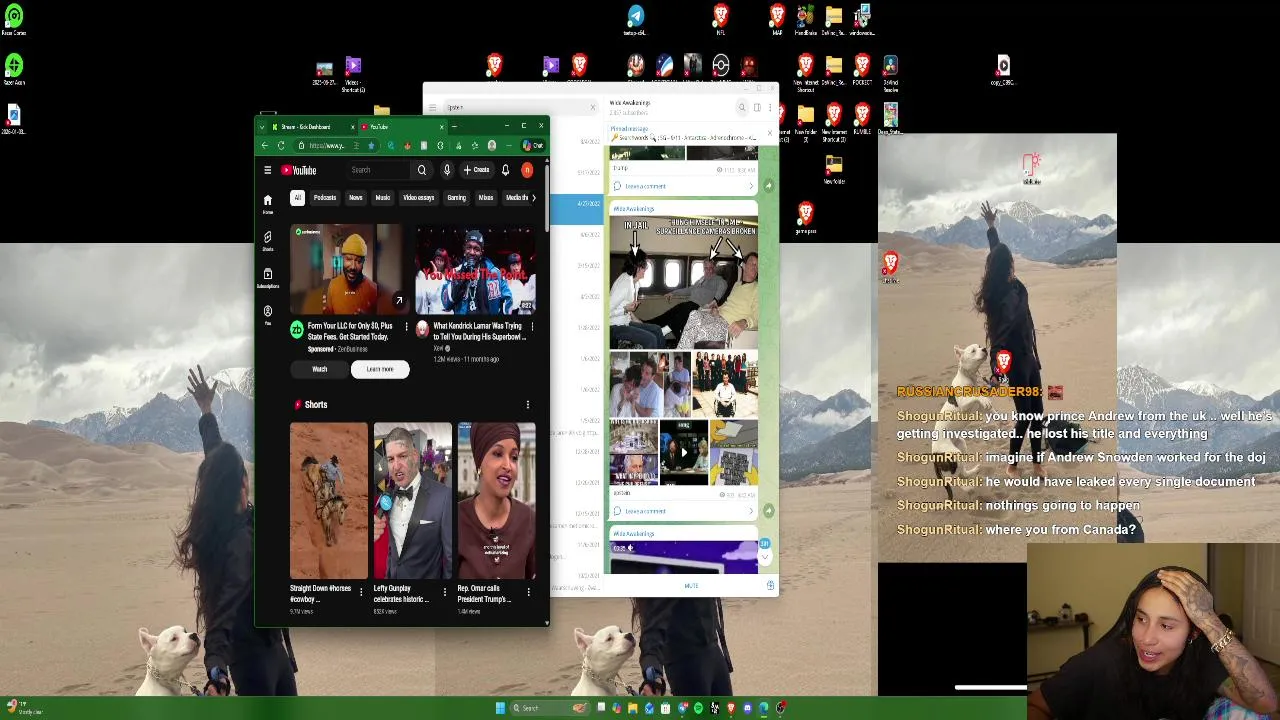Open options menu for the Kendrick Lamar video
Screen dimensions: 1280x720
tap(532, 326)
